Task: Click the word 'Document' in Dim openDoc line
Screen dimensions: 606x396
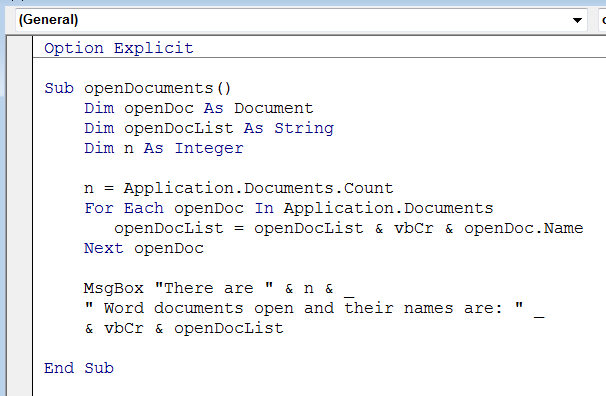Action: (274, 109)
